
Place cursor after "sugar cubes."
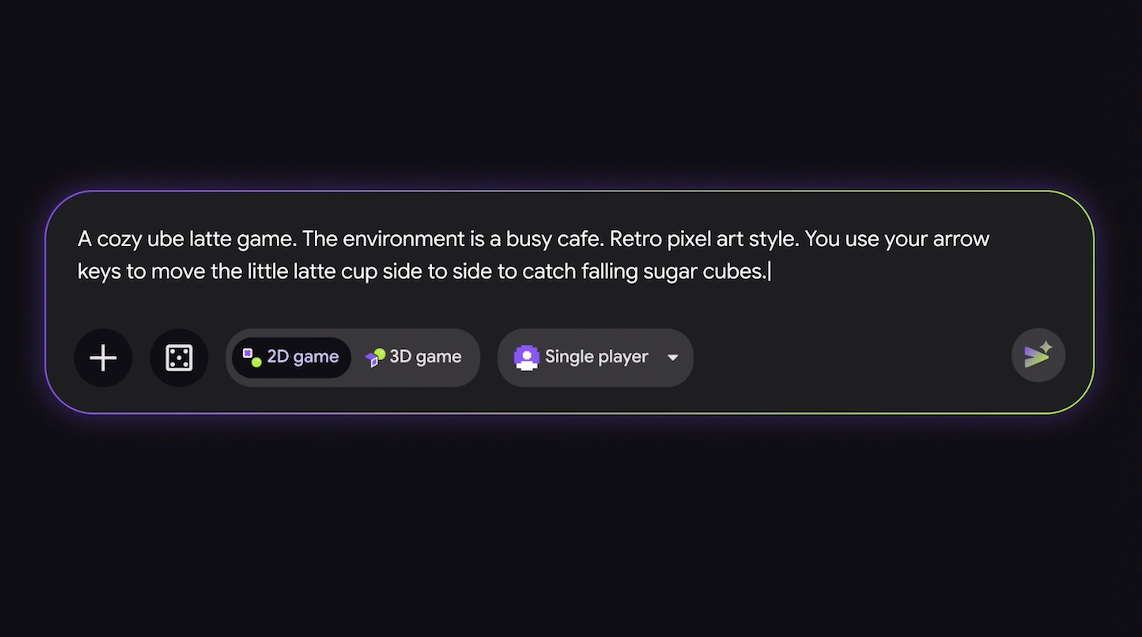[x=769, y=272]
